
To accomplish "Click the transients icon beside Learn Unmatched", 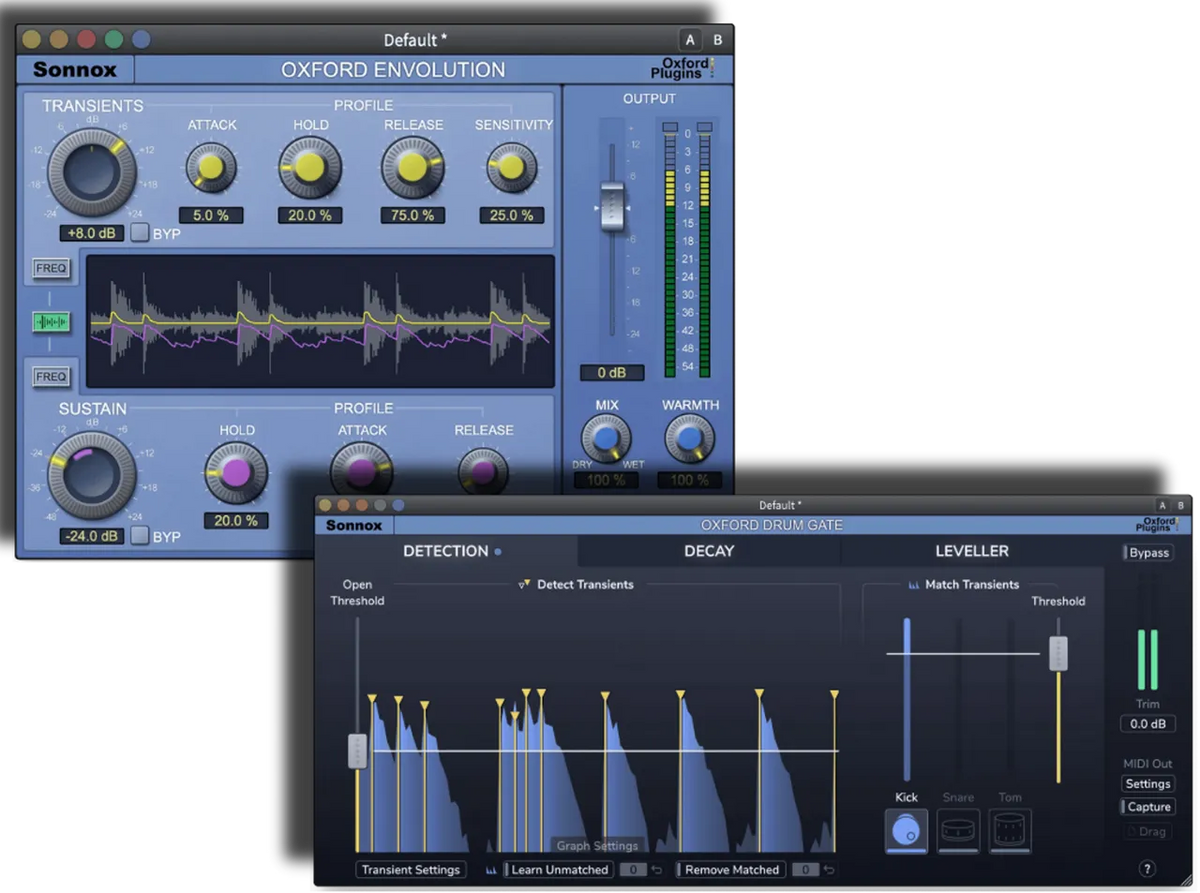I will point(492,870).
